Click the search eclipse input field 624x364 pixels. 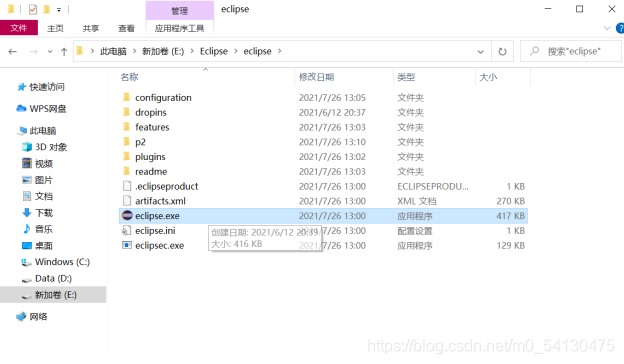pos(571,51)
